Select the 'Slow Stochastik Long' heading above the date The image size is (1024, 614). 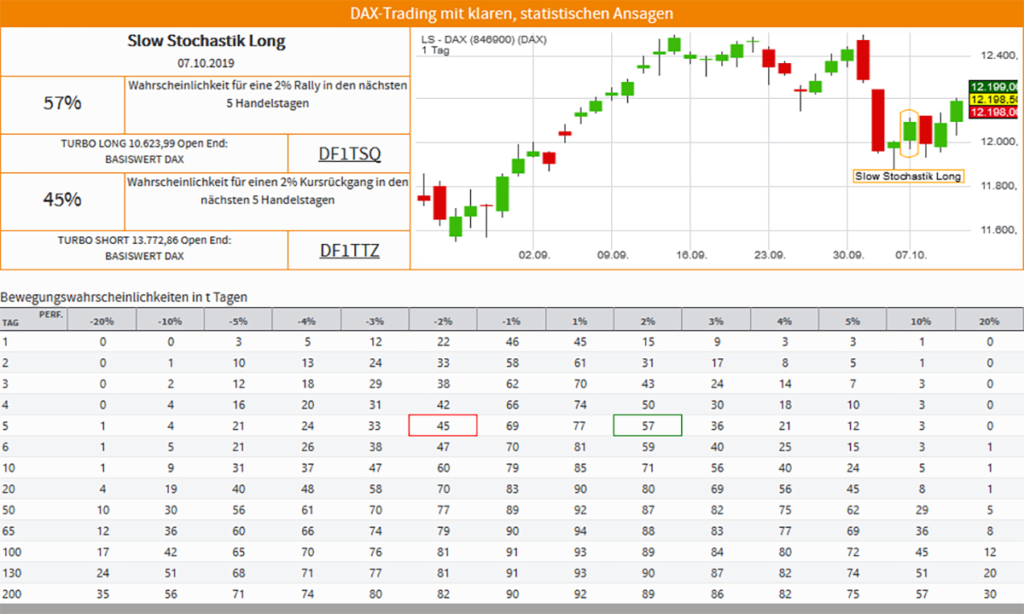(x=206, y=40)
